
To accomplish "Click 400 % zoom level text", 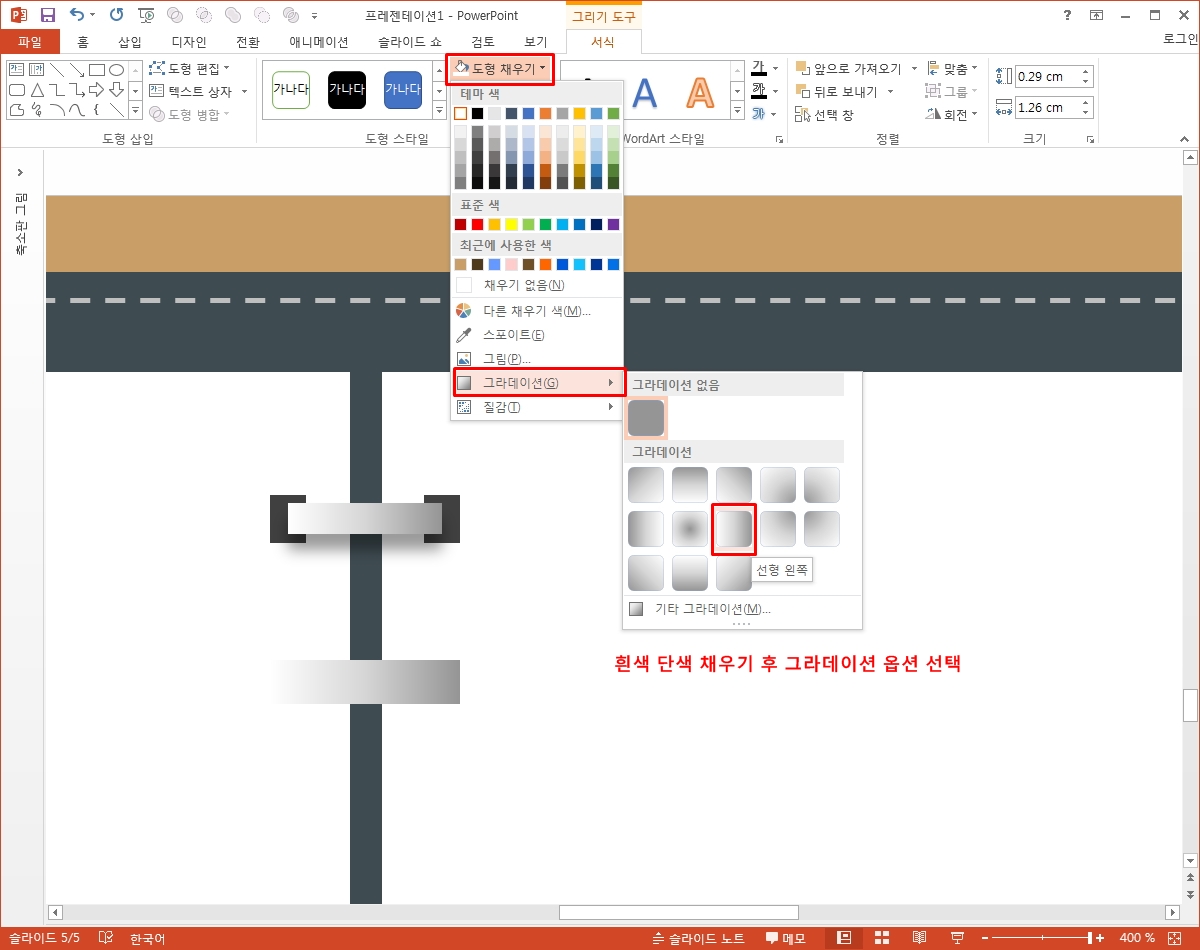I will click(x=1136, y=938).
